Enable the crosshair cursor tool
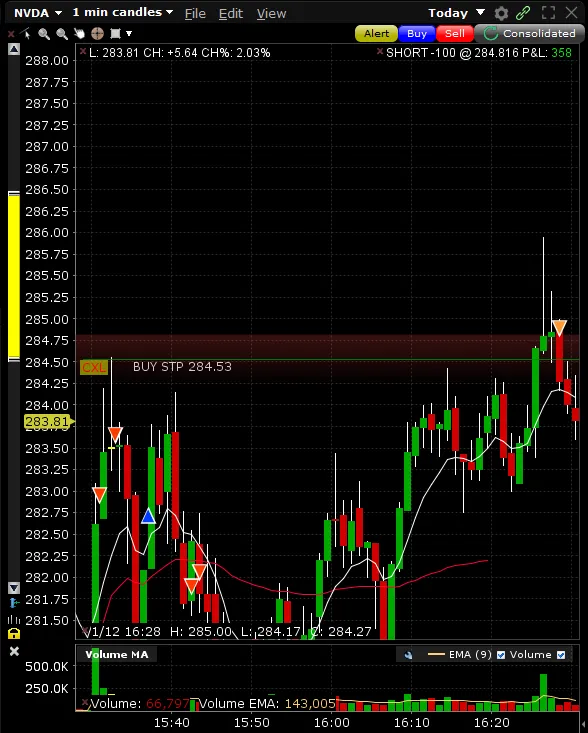588x733 pixels. [97, 34]
